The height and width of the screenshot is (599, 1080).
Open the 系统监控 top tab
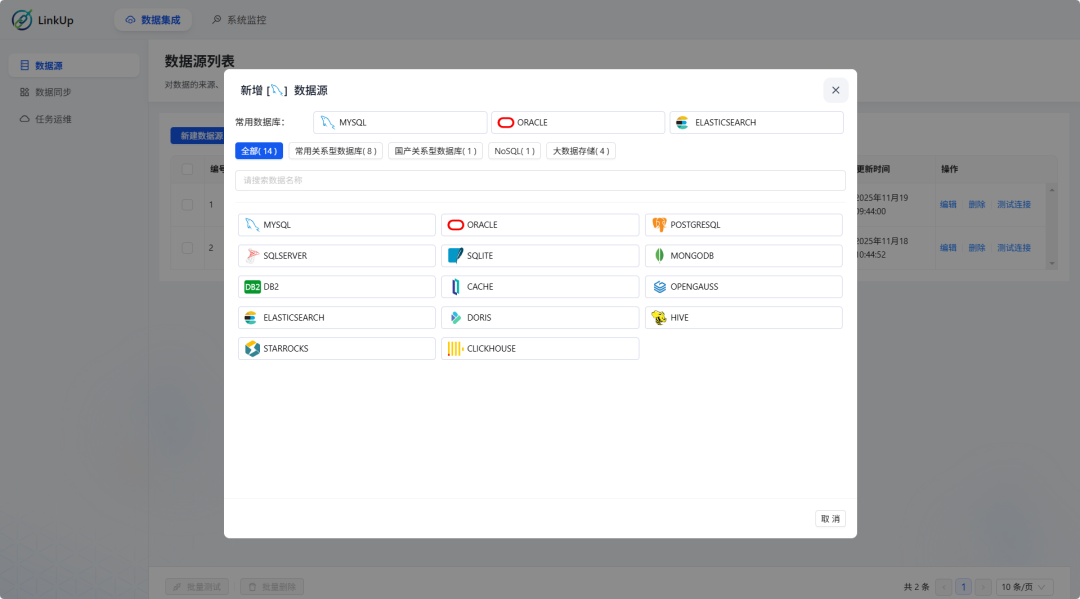(x=239, y=20)
